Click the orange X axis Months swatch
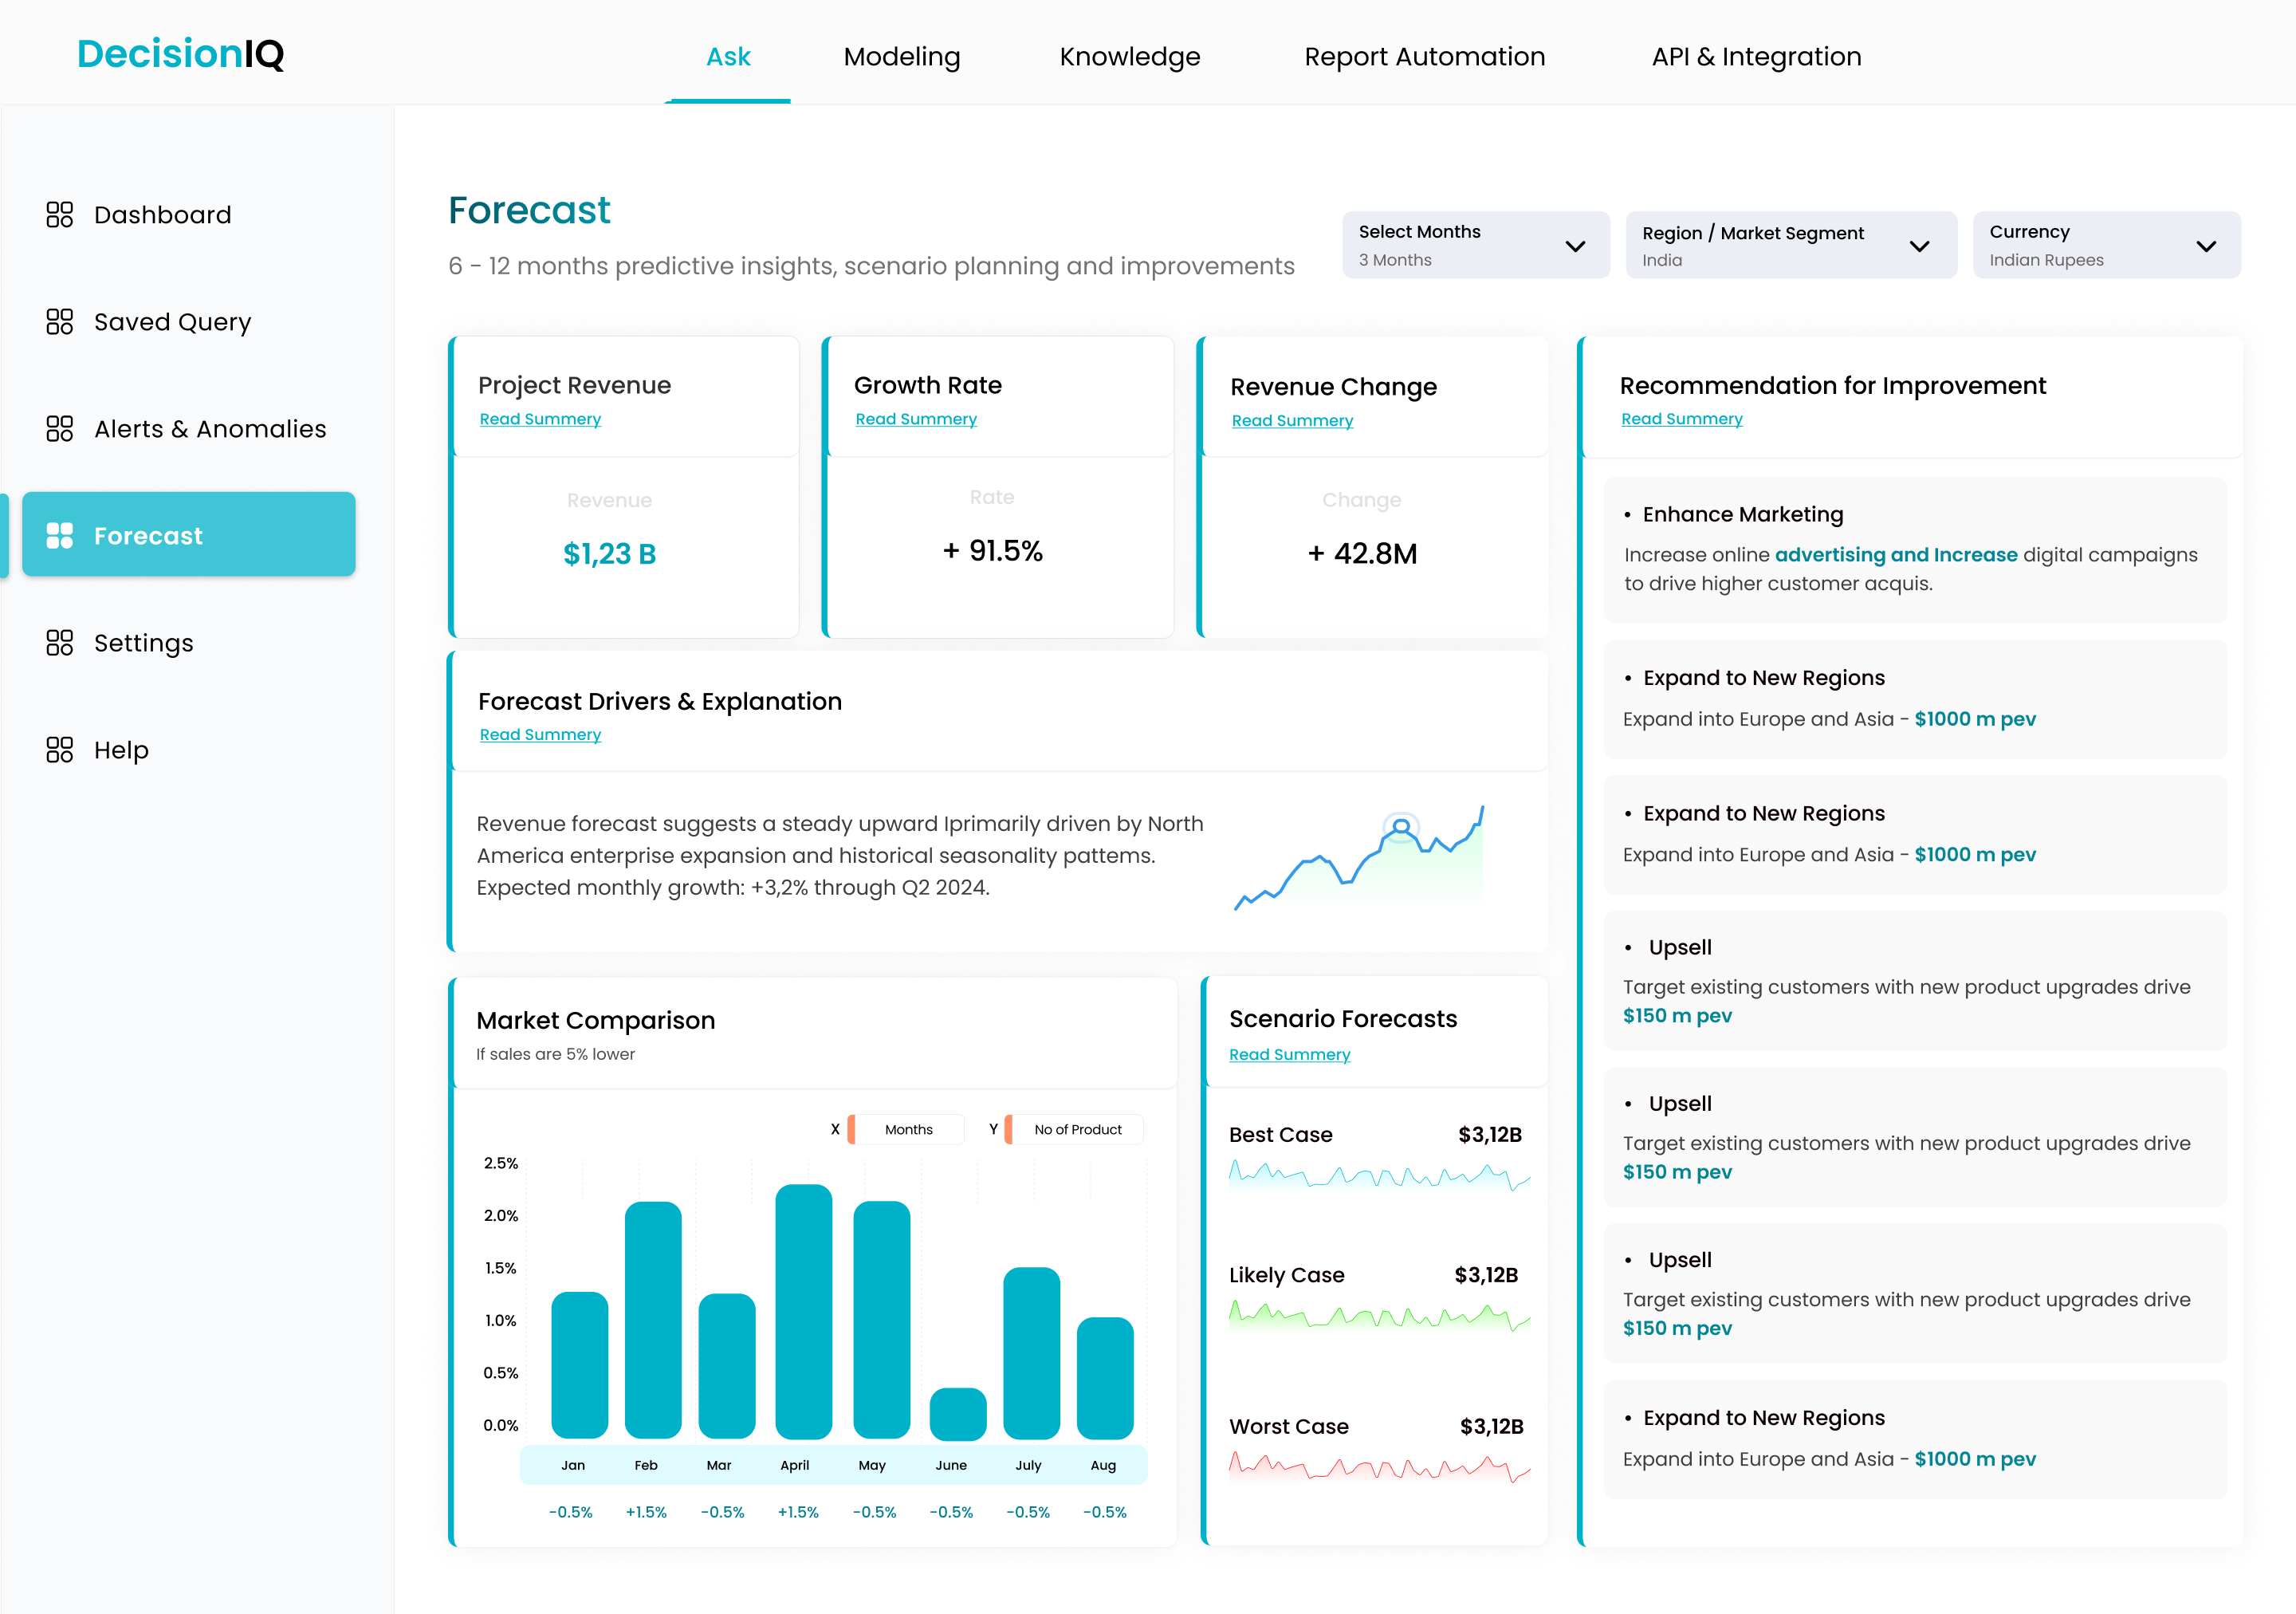2296x1614 pixels. pyautogui.click(x=851, y=1129)
